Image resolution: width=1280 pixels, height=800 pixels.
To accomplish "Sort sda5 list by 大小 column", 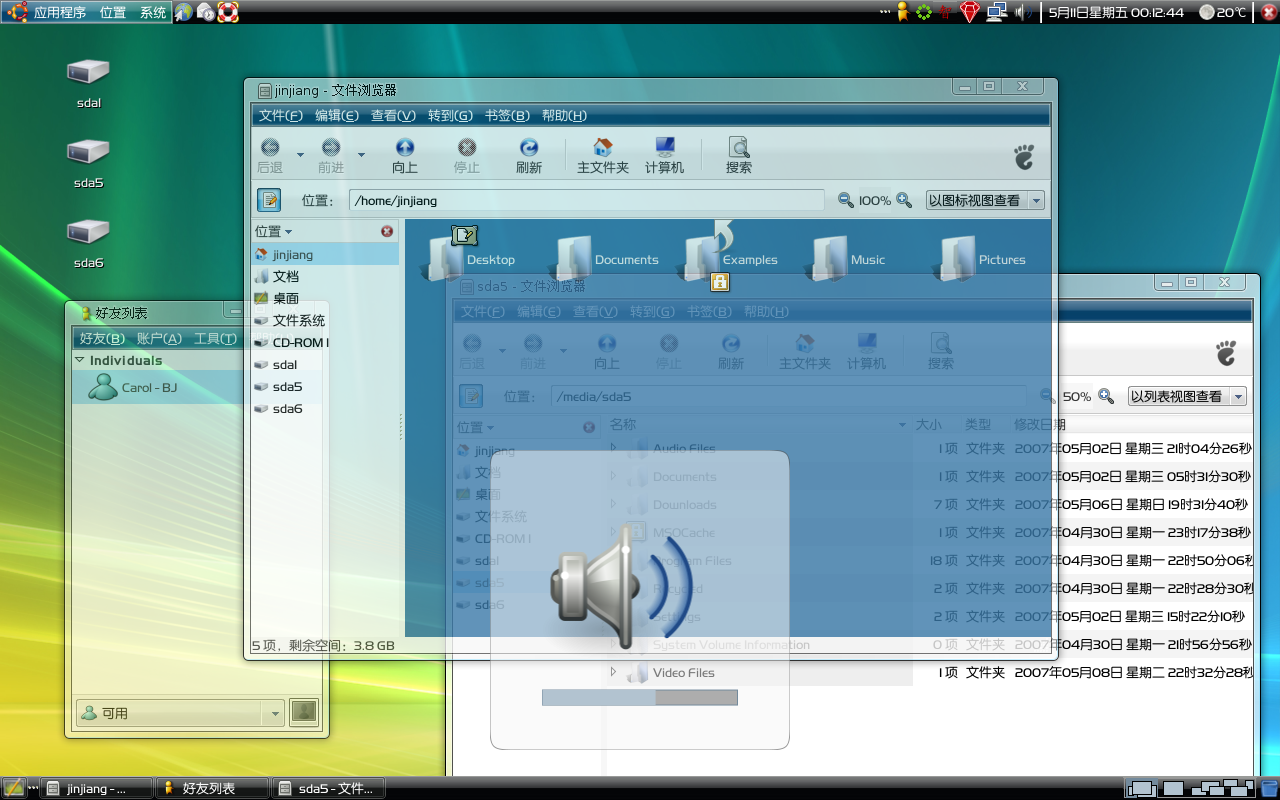I will [x=928, y=424].
